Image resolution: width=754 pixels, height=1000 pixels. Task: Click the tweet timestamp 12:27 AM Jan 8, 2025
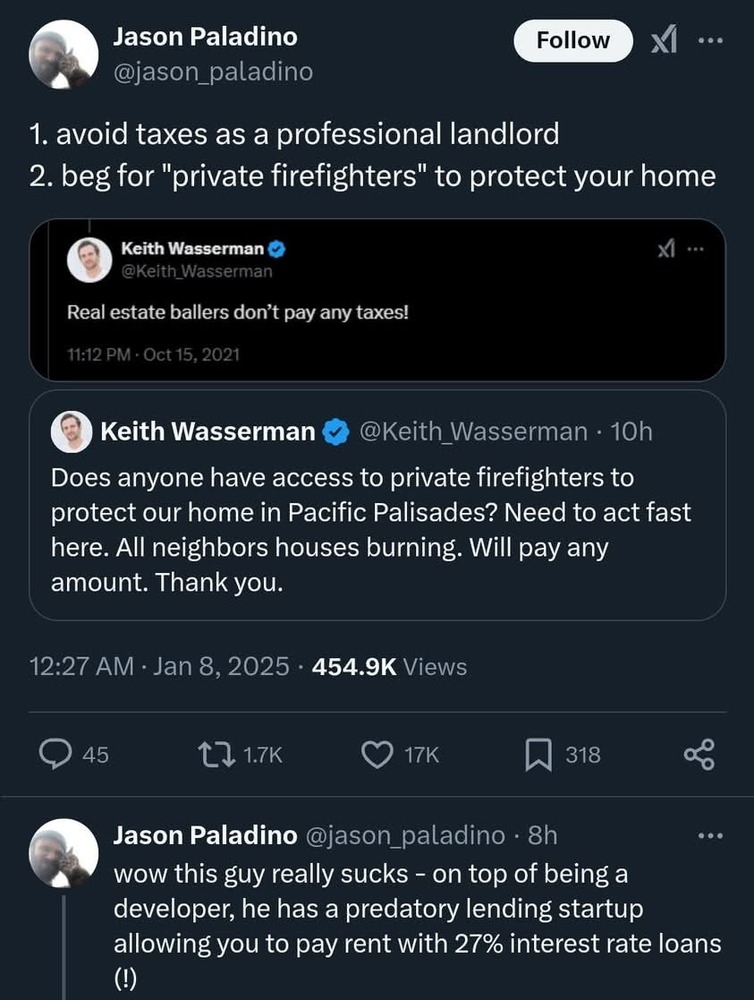tap(159, 666)
